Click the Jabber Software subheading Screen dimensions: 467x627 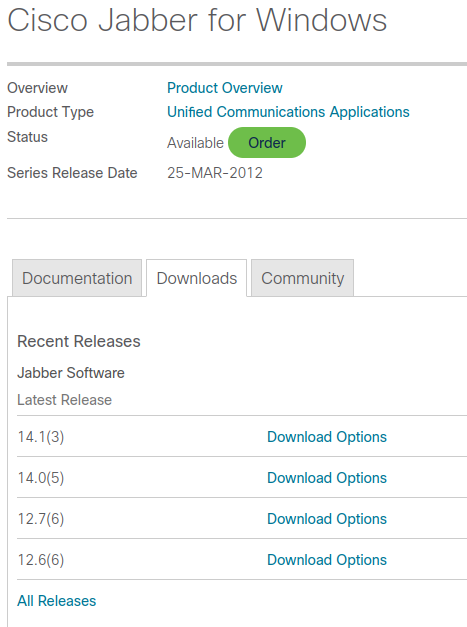71,373
